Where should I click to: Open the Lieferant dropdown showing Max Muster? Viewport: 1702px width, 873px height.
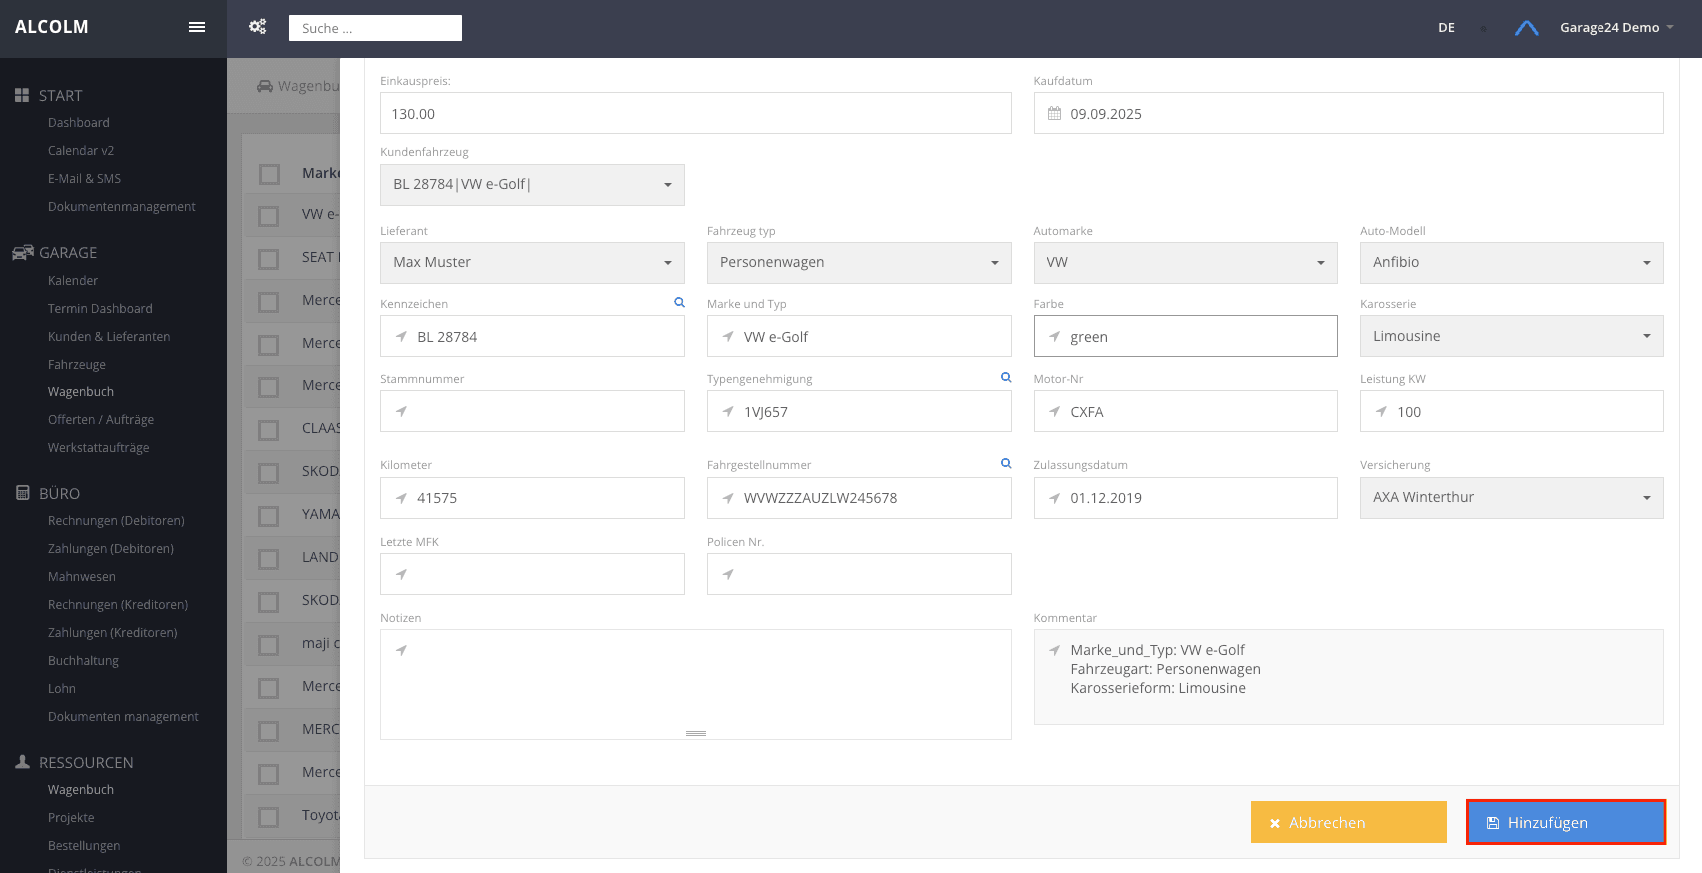point(532,263)
